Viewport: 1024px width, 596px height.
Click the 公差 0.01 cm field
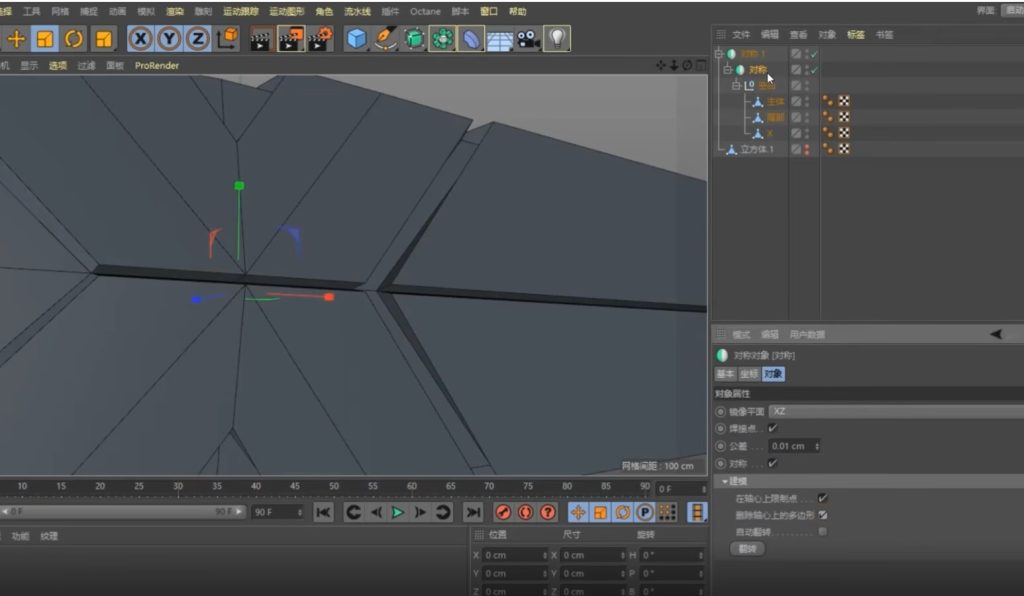point(794,446)
